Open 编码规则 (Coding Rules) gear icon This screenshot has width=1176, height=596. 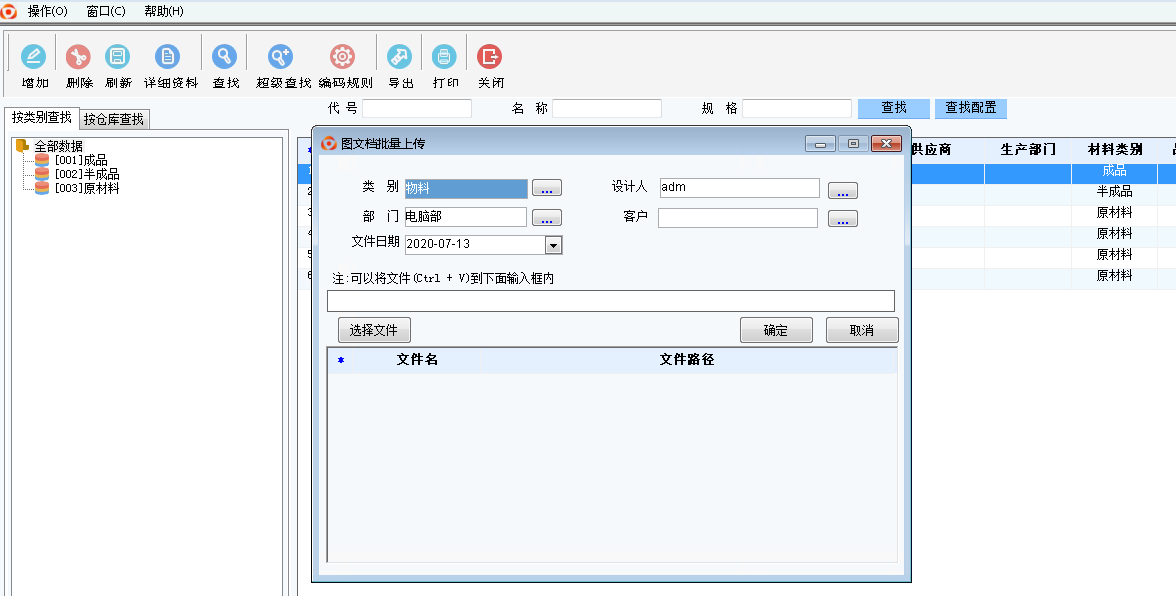343,57
